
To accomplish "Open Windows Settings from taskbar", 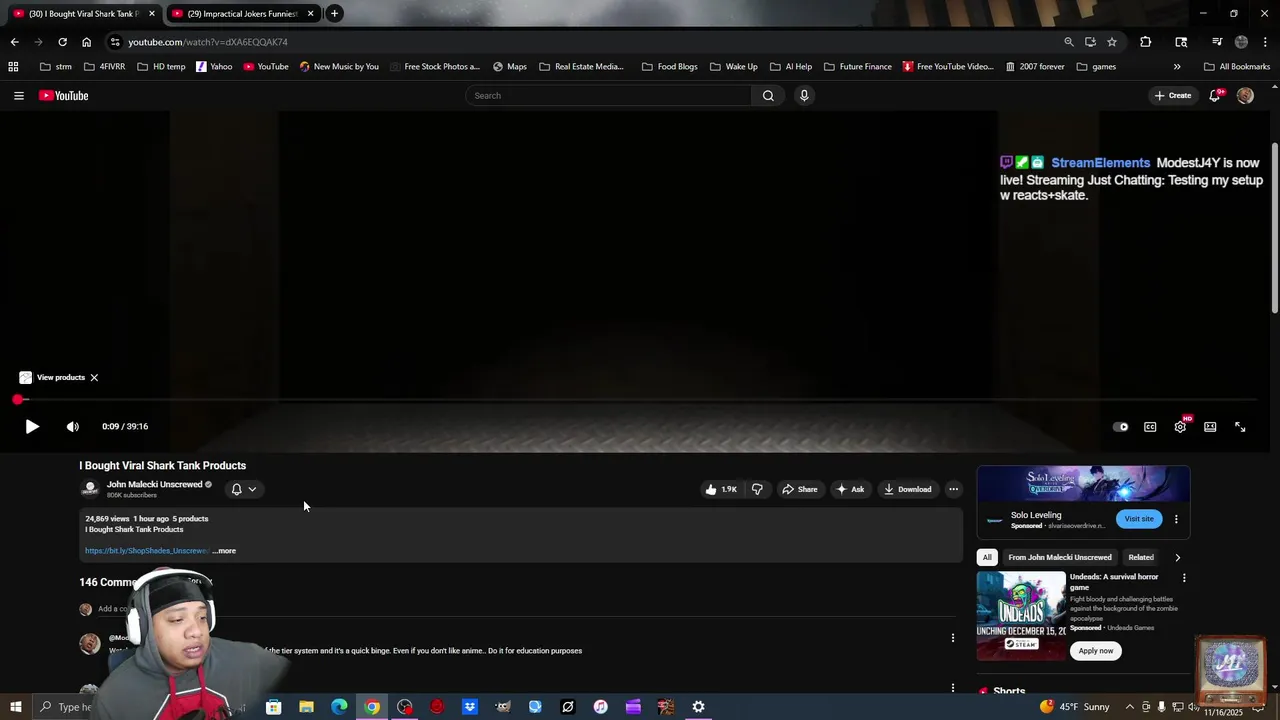I will (698, 707).
